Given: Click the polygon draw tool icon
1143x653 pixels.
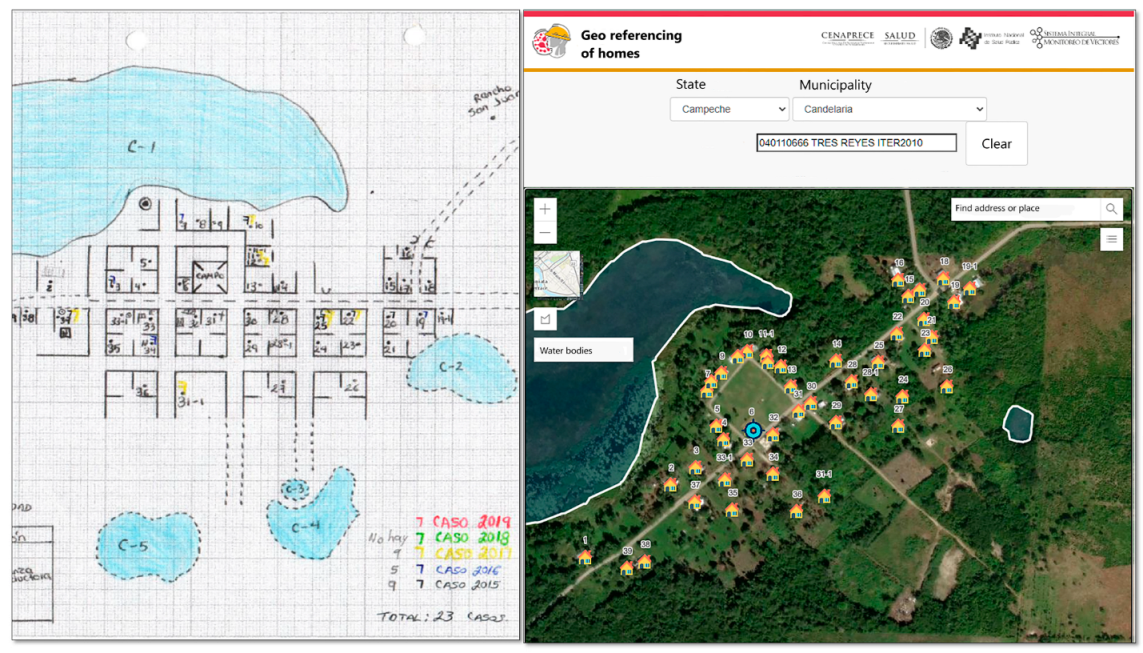Looking at the screenshot, I should 545,320.
